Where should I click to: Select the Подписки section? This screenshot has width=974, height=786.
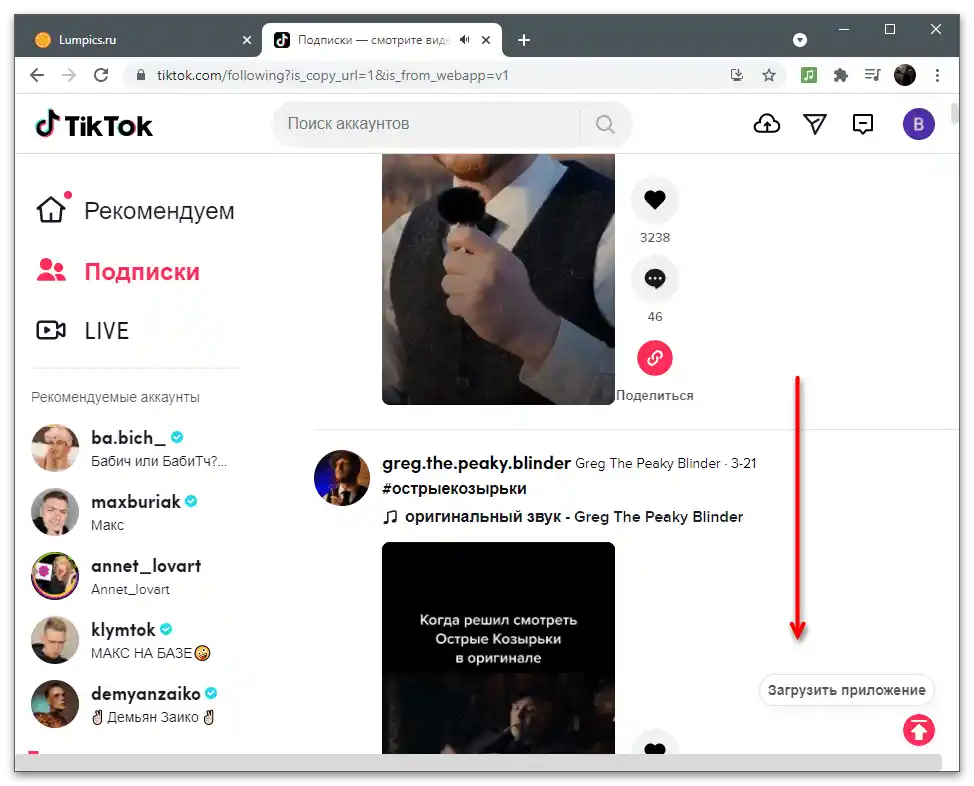click(x=118, y=271)
